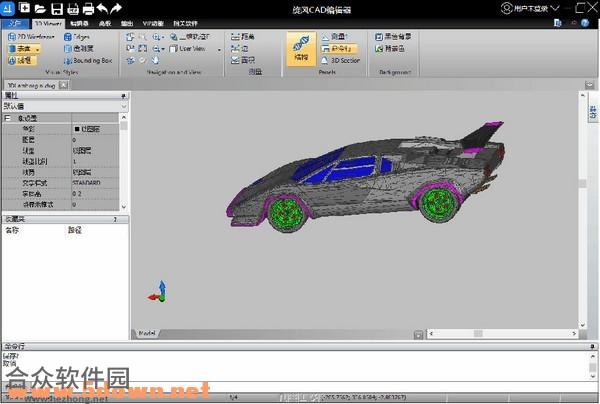The height and width of the screenshot is (404, 600).
Task: Click the horizontal scrollbar thumb under the viewport
Action: 478,334
